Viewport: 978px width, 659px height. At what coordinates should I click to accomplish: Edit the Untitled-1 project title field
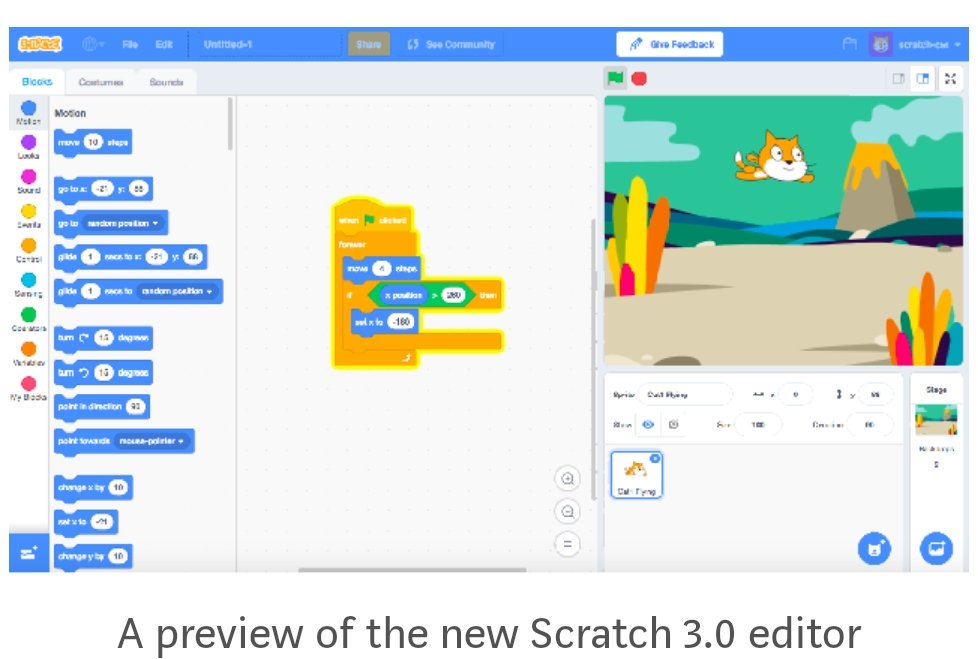coord(269,44)
